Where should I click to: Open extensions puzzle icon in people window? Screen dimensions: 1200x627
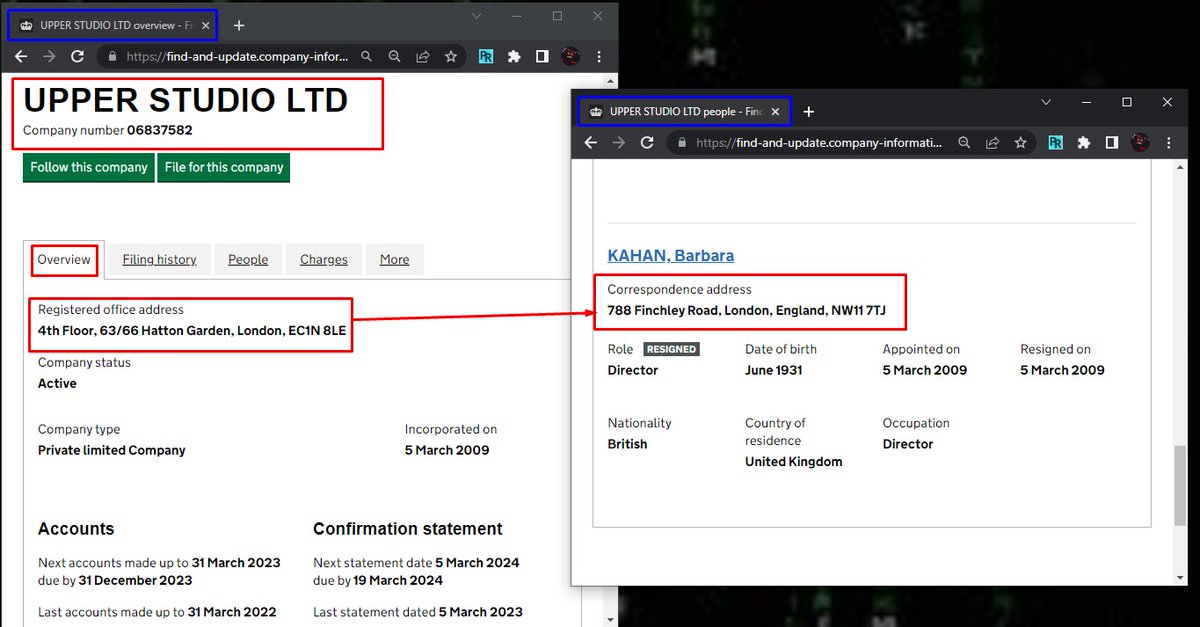point(1083,143)
